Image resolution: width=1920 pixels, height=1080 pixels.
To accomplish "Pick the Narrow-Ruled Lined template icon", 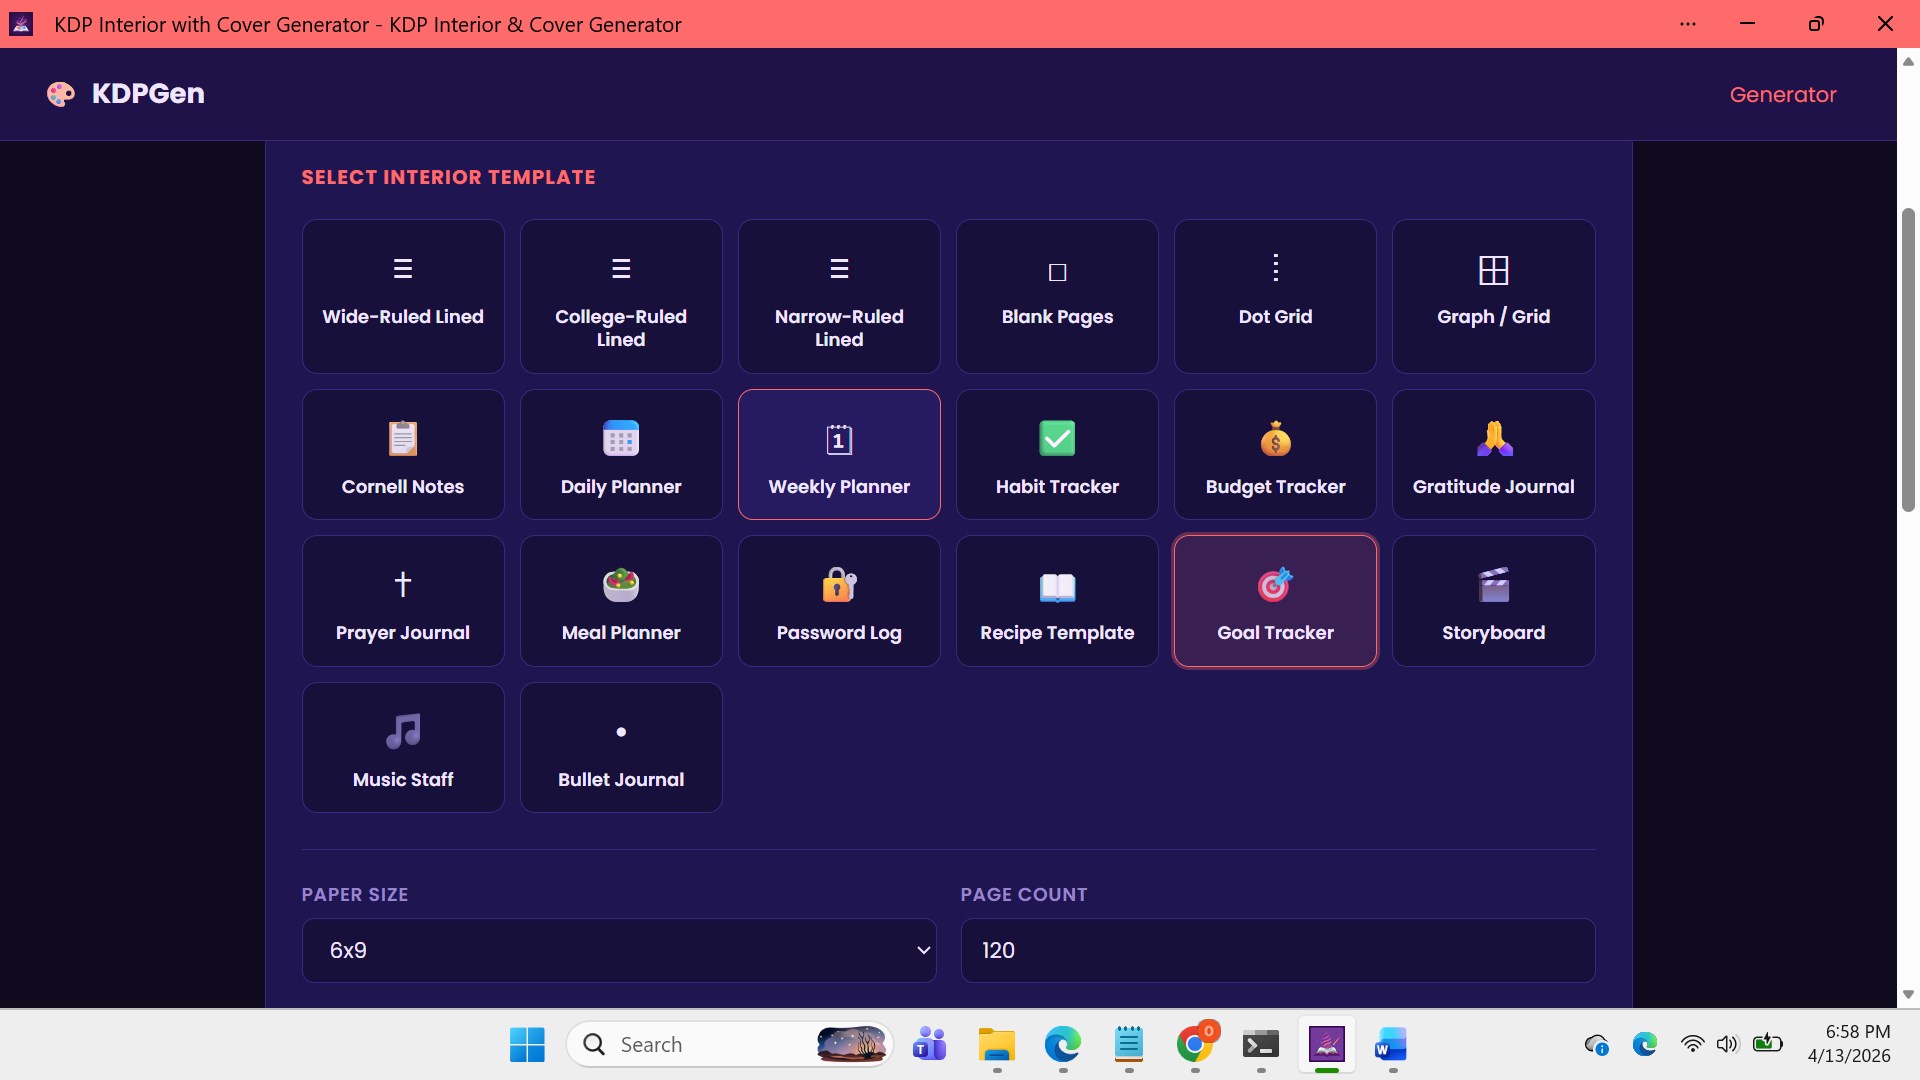I will click(839, 268).
